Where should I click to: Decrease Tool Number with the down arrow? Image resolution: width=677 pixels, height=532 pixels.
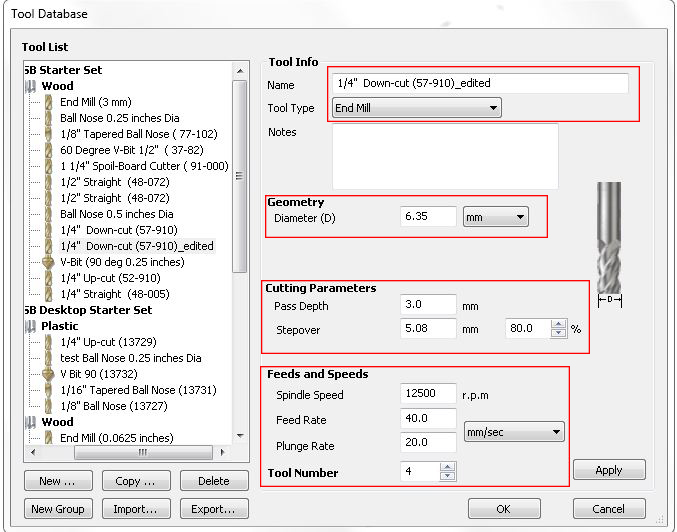coord(448,475)
